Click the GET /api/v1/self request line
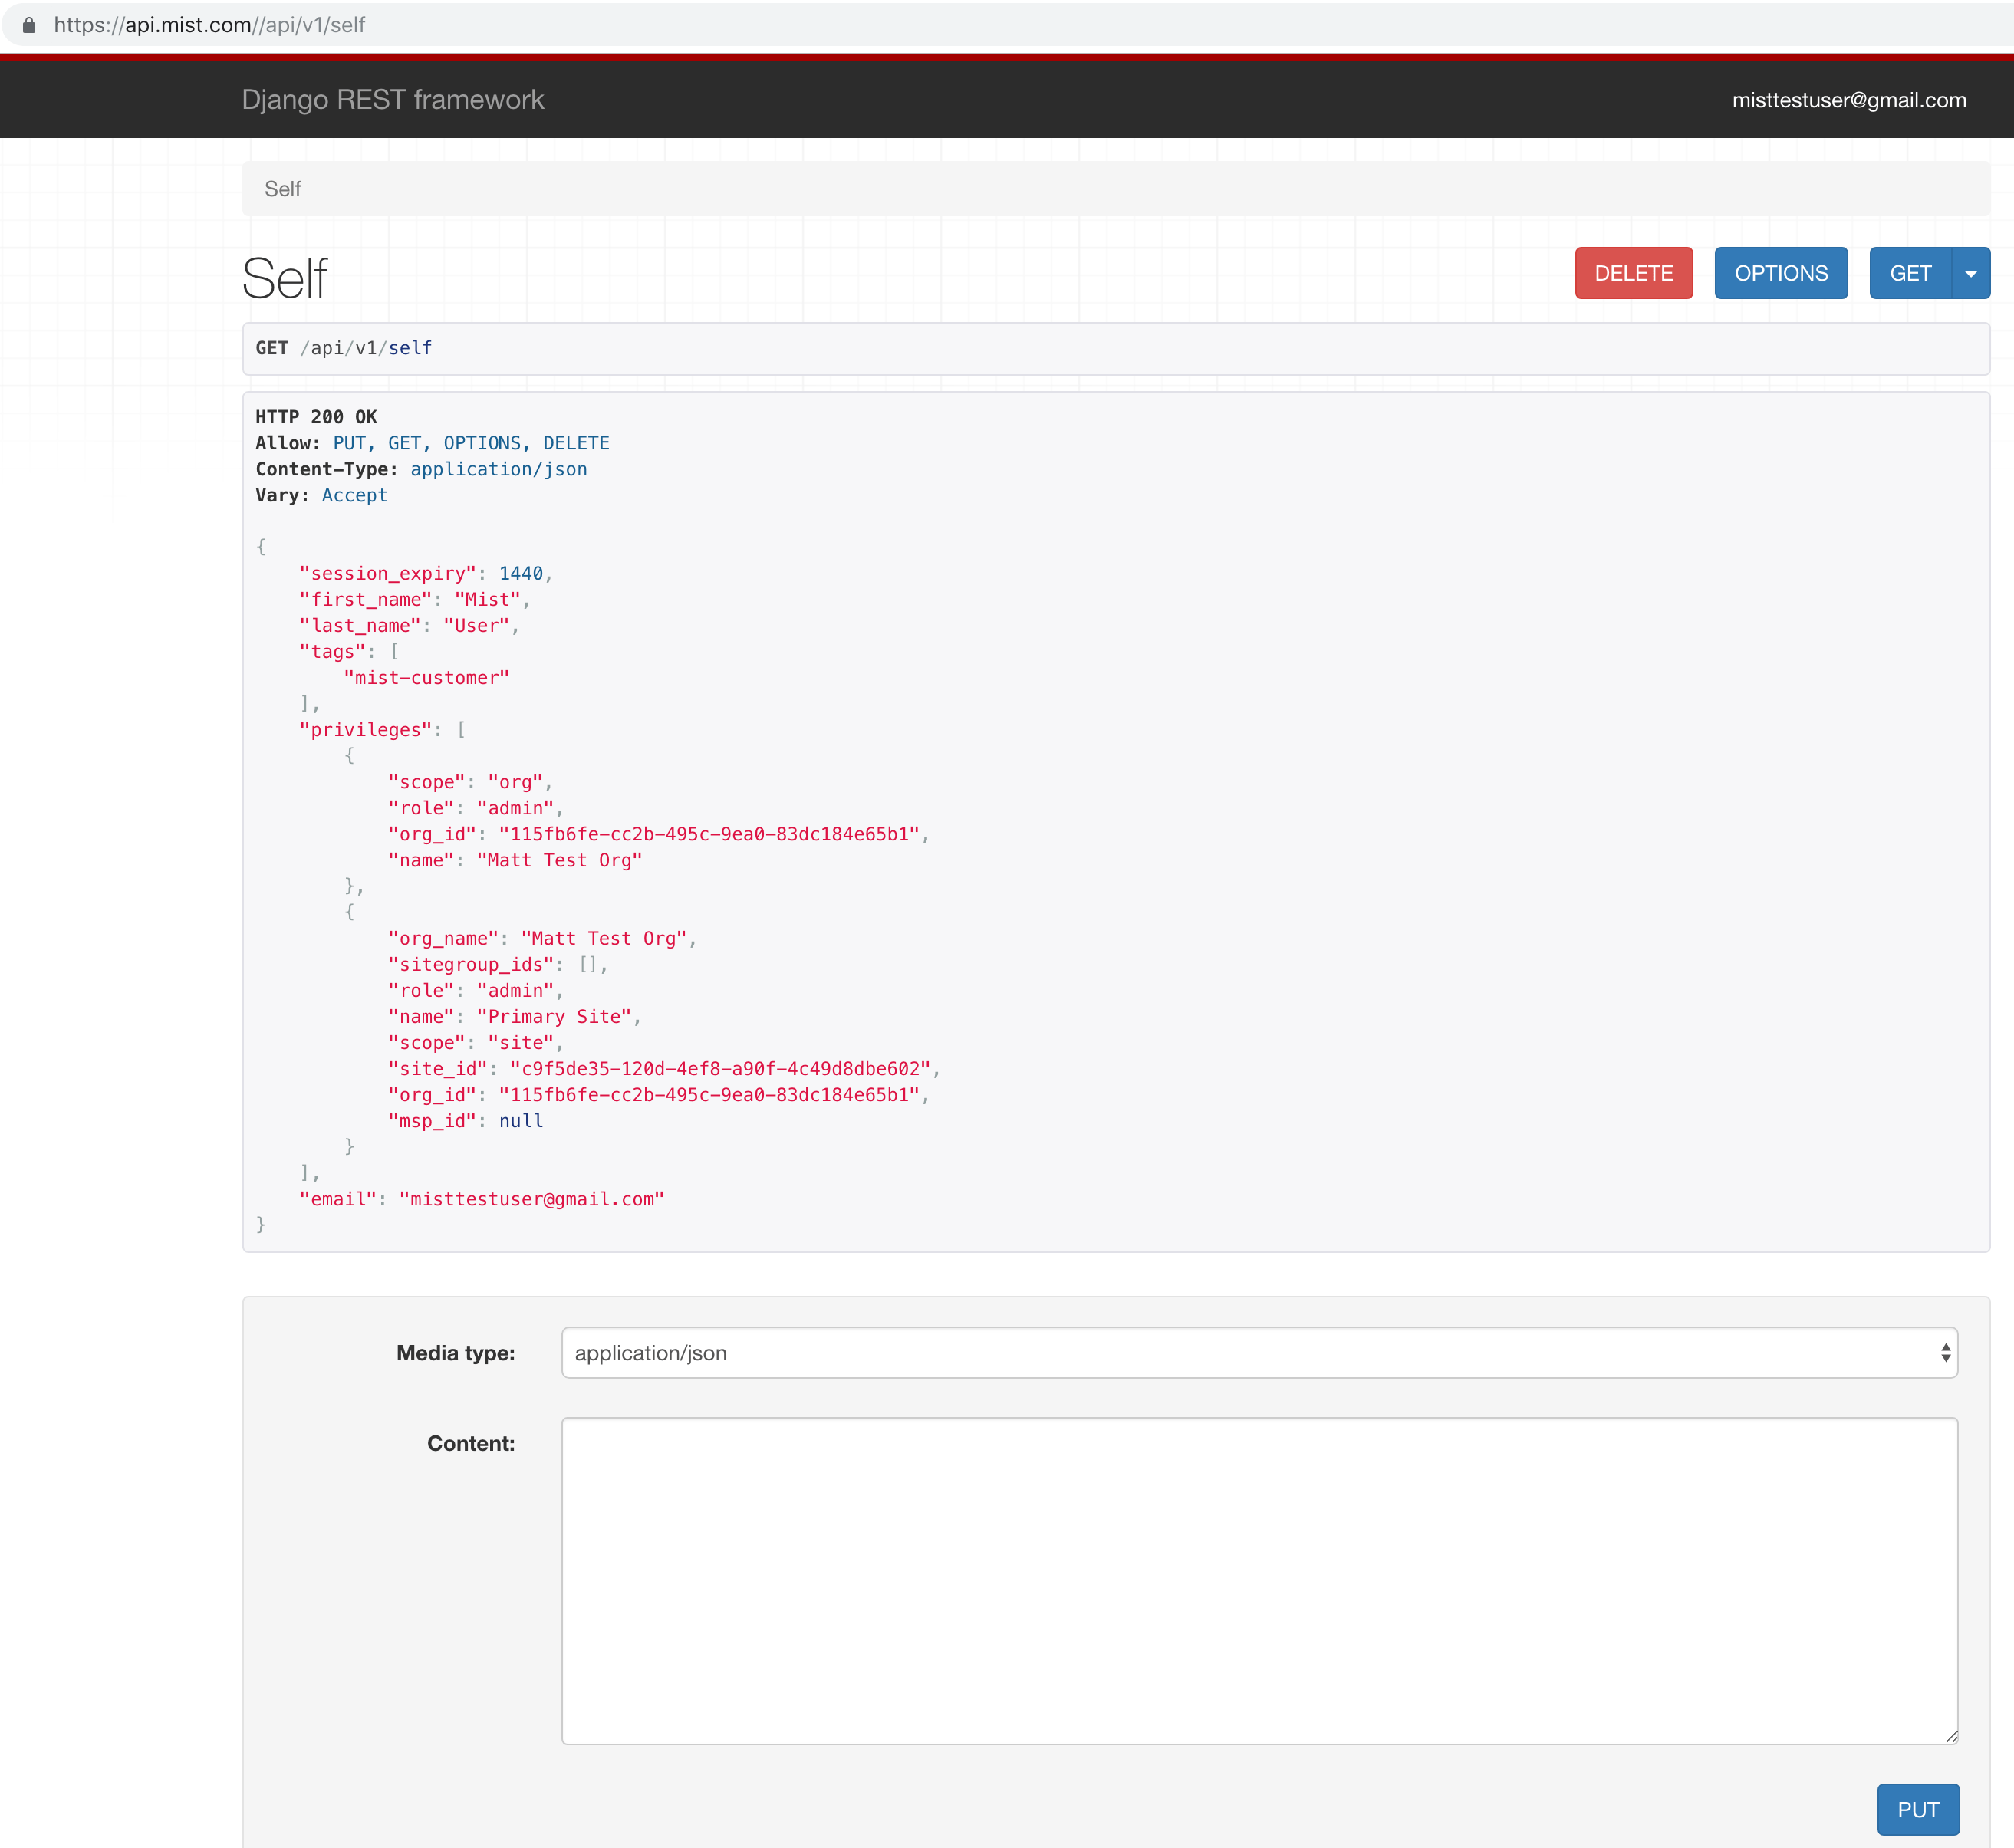 344,348
